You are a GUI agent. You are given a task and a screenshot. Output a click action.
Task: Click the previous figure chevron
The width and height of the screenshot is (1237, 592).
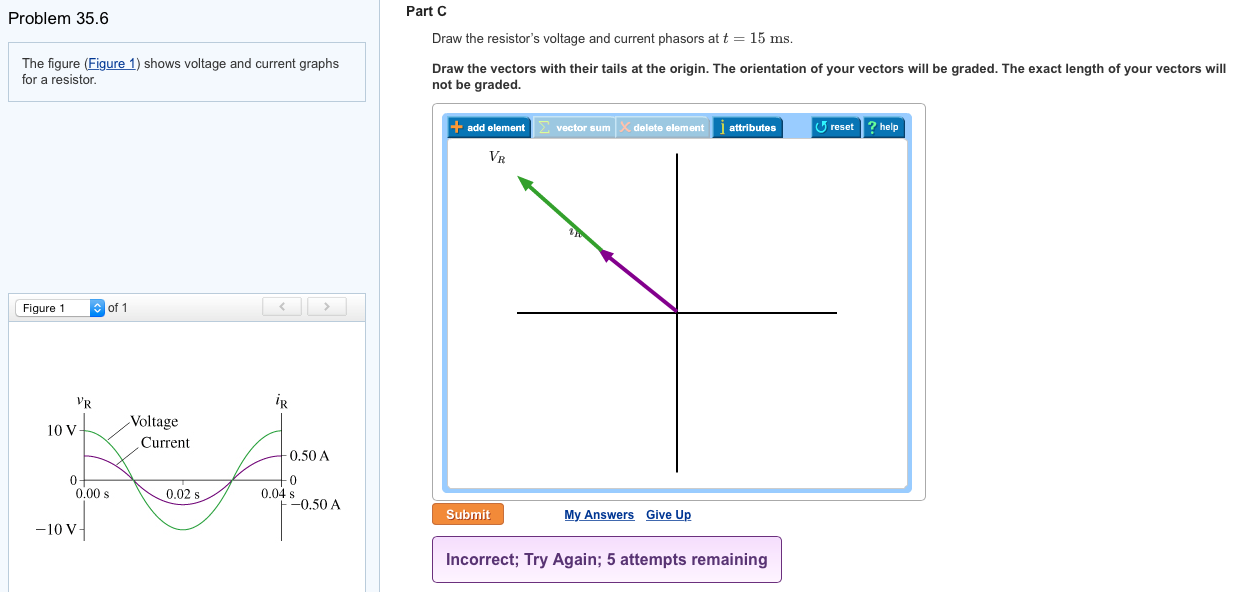point(281,307)
